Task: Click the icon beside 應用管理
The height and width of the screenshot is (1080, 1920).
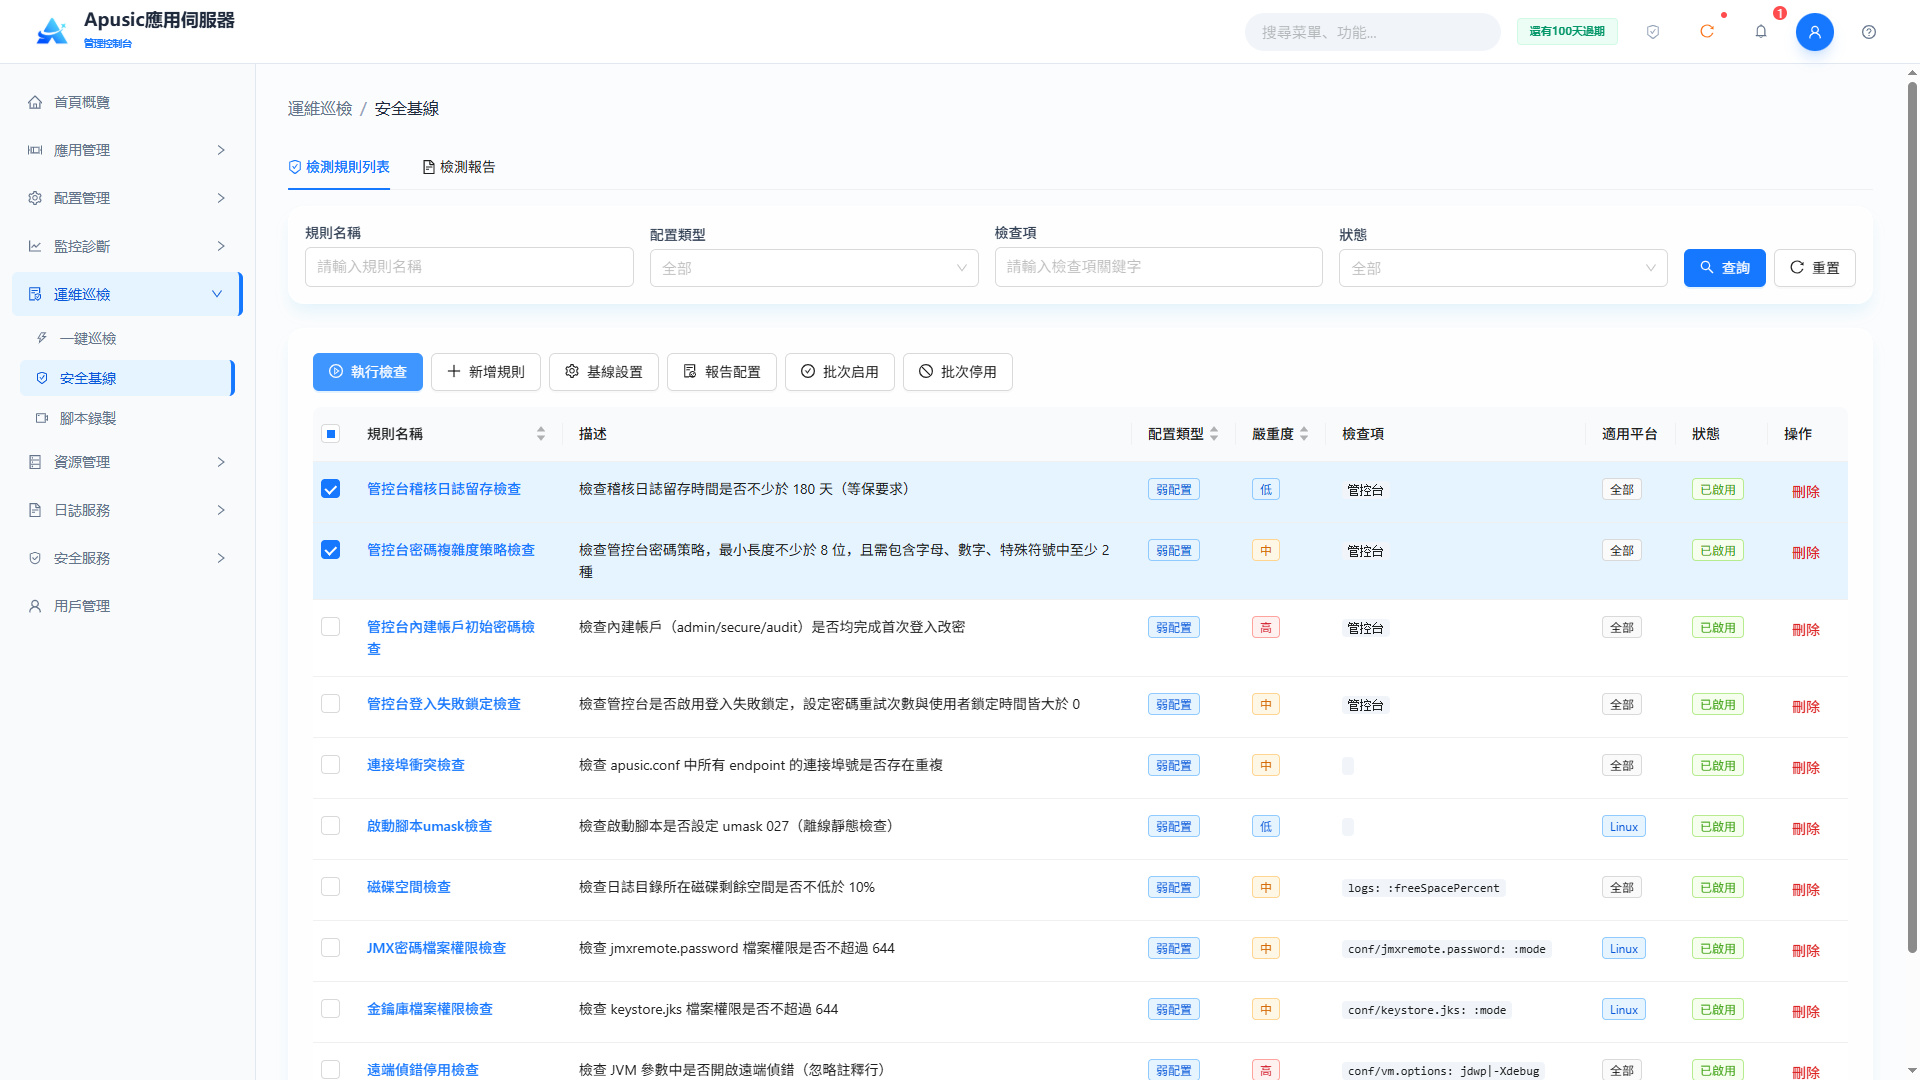Action: click(x=35, y=150)
